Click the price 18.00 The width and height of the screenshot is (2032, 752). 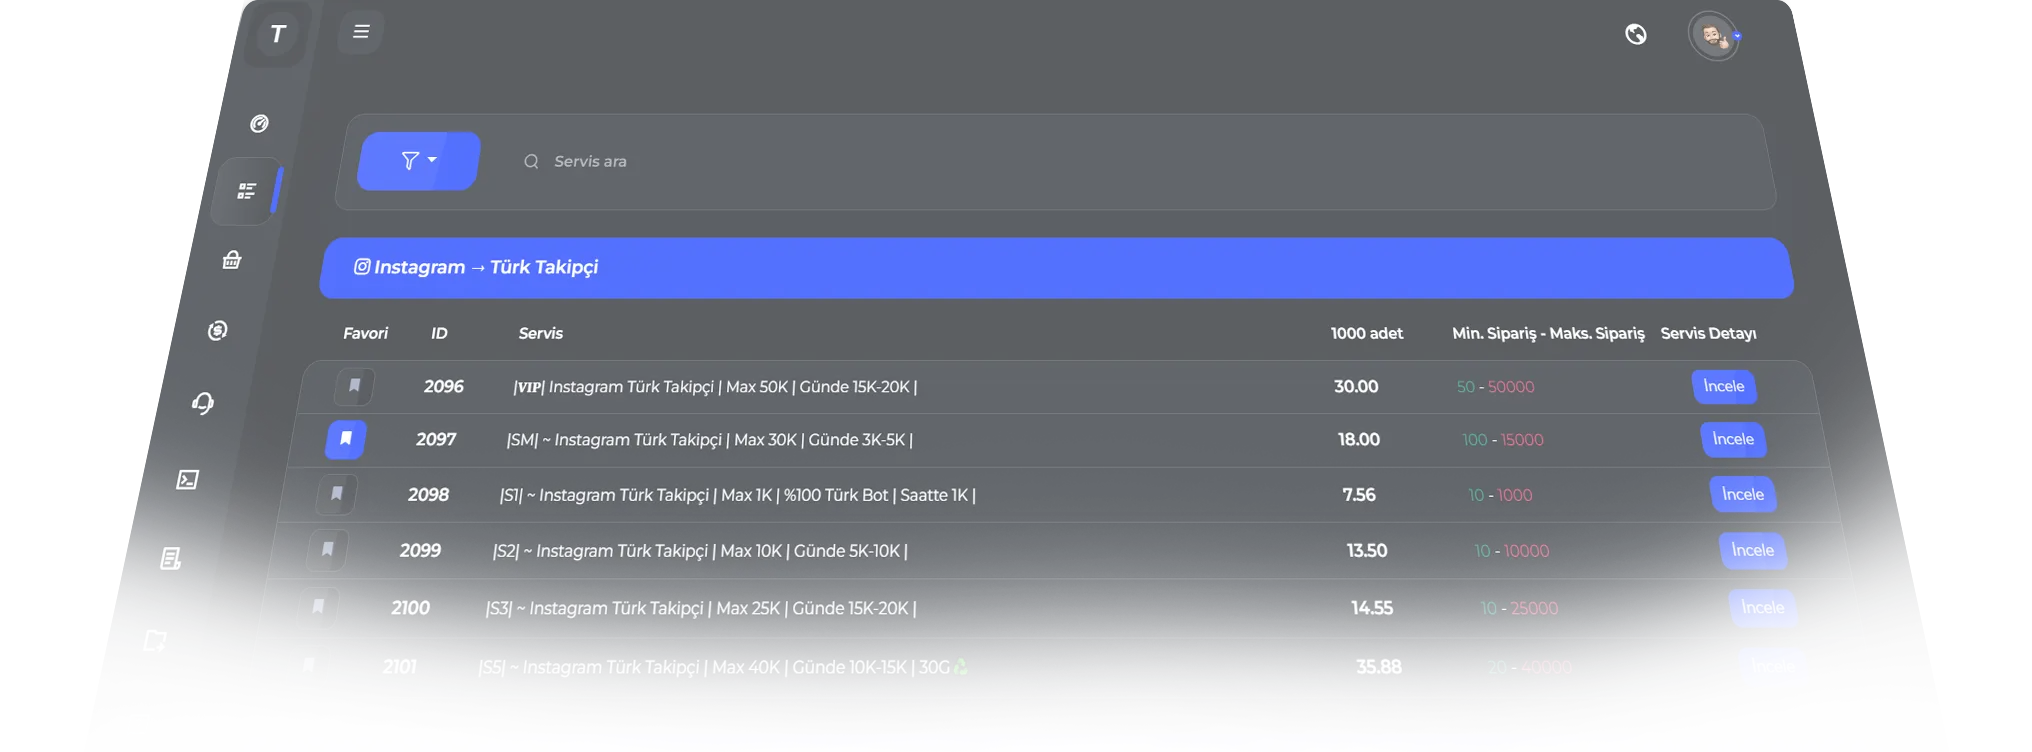pyautogui.click(x=1359, y=440)
